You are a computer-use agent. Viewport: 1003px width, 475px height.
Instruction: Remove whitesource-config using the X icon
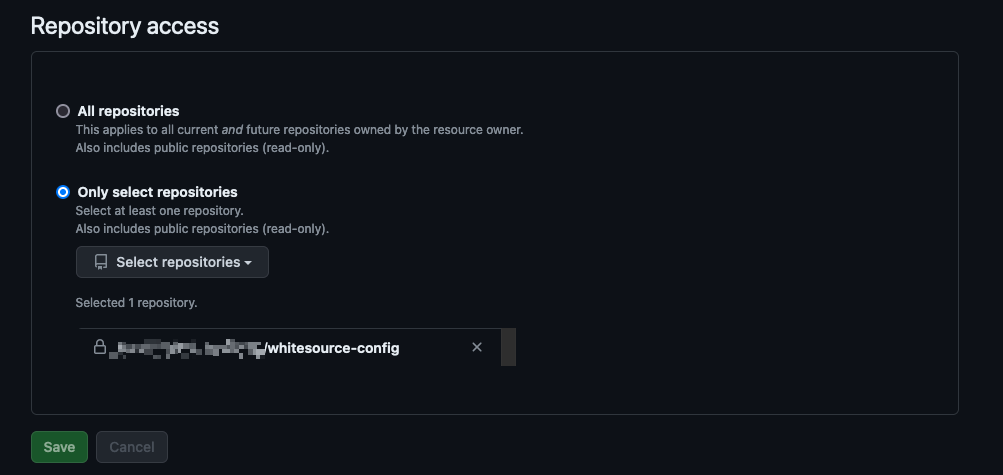(x=477, y=347)
